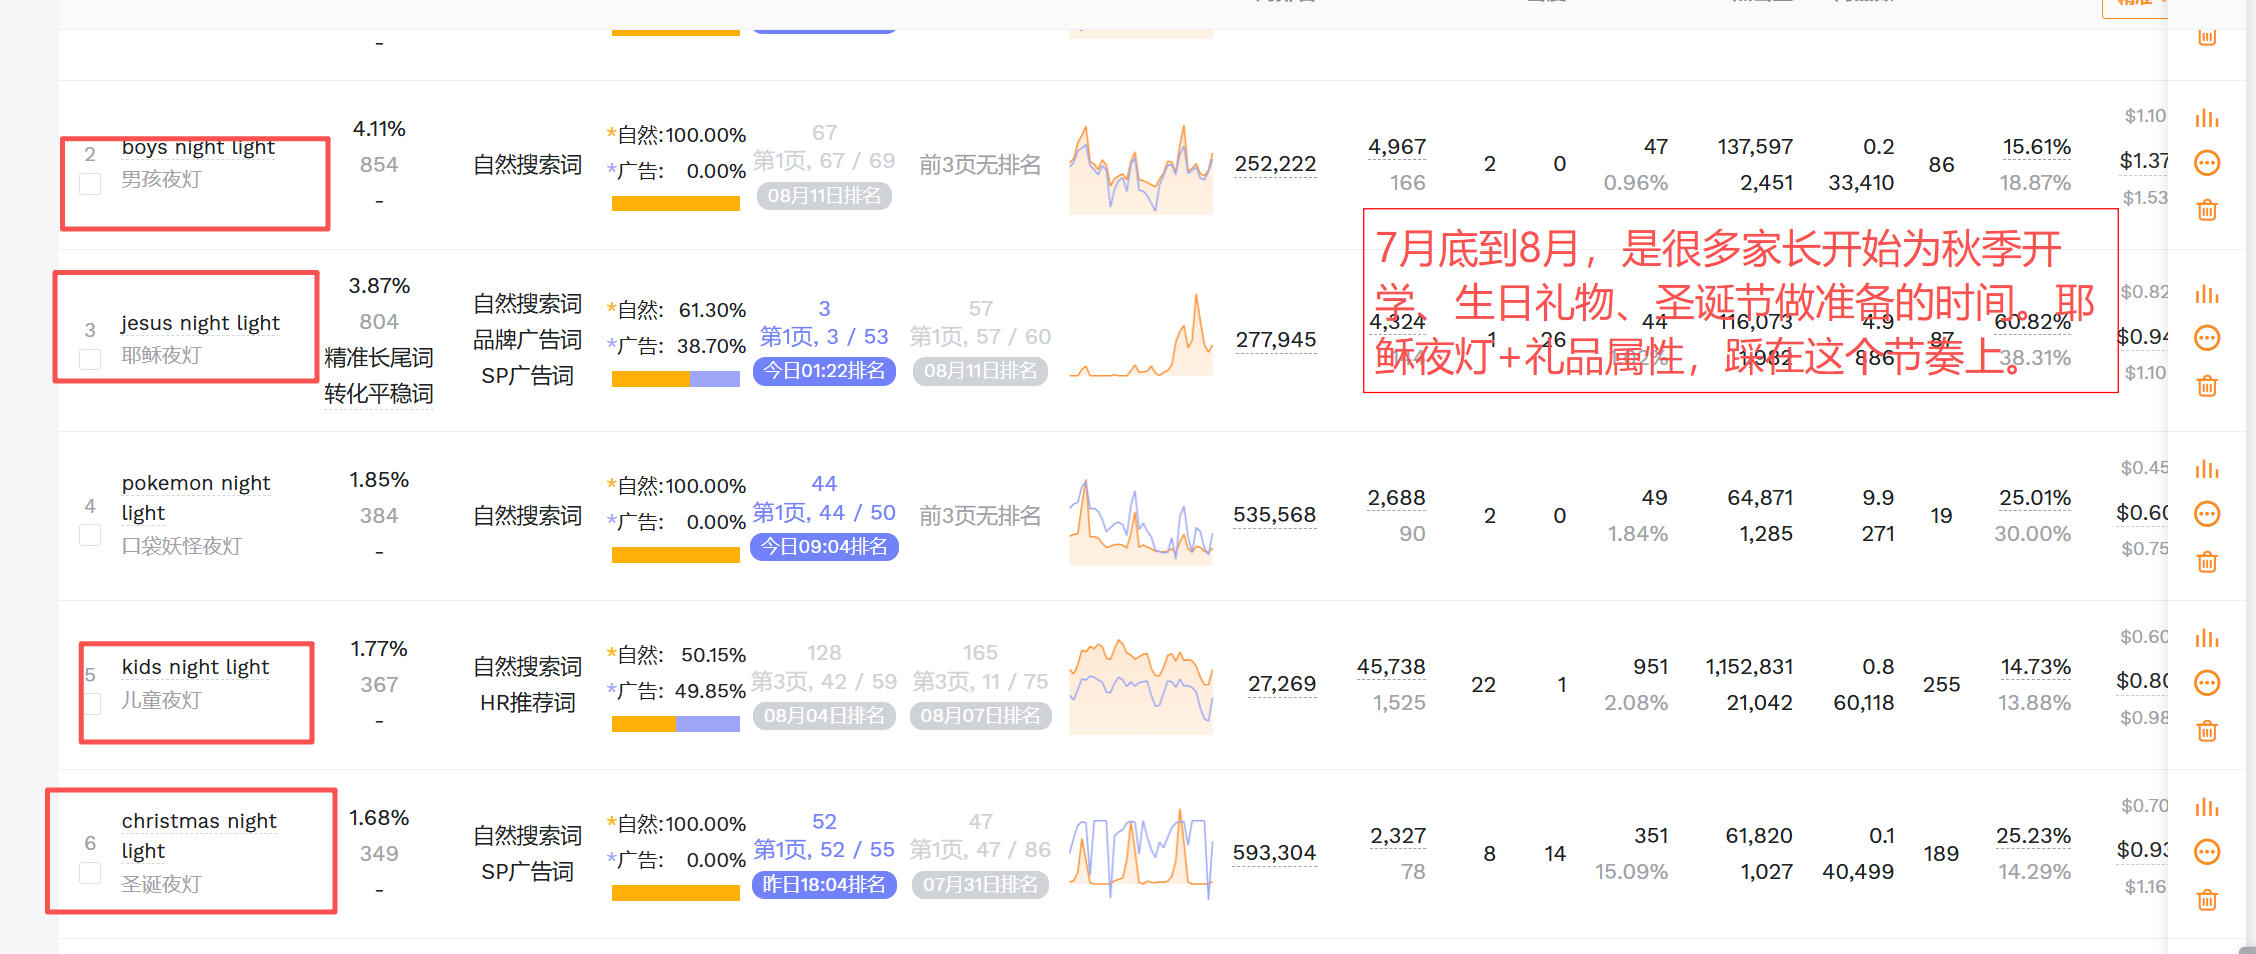This screenshot has width=2256, height=954.
Task: Open more options icon in boys night light row
Action: coord(2206,163)
